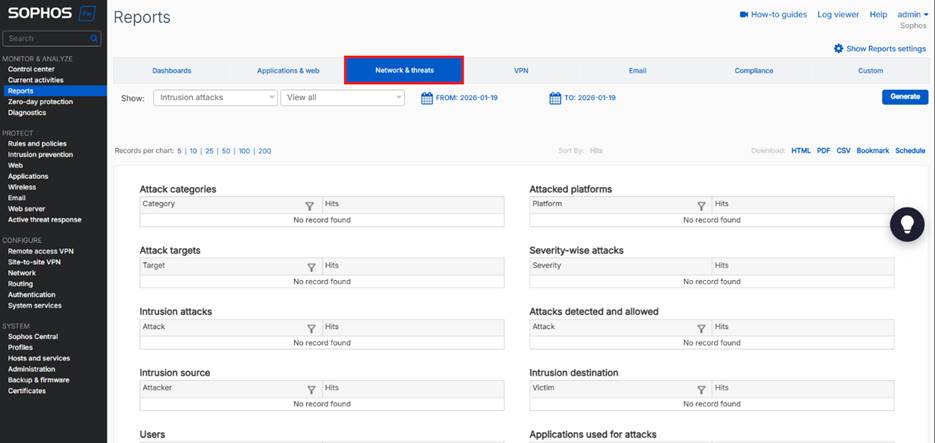Set records per chart to 50
The width and height of the screenshot is (935, 443).
click(x=226, y=151)
